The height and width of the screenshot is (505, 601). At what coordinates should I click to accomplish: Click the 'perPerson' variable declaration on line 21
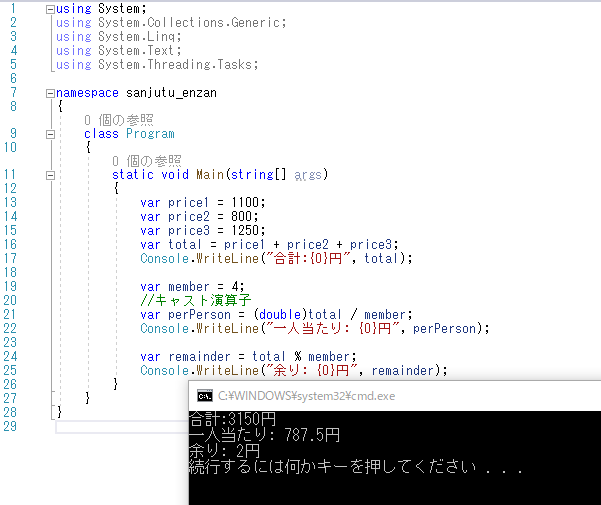coord(199,315)
